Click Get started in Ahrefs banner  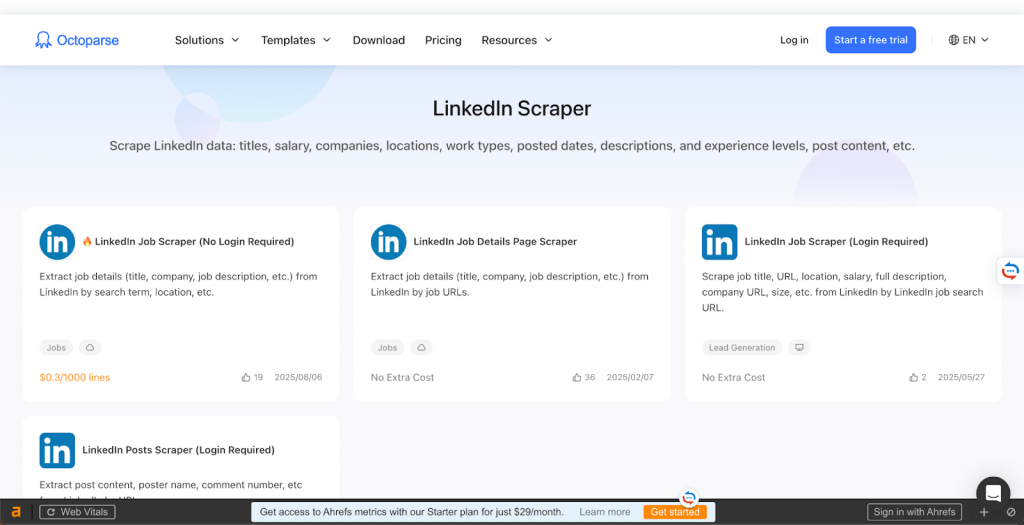click(x=675, y=512)
